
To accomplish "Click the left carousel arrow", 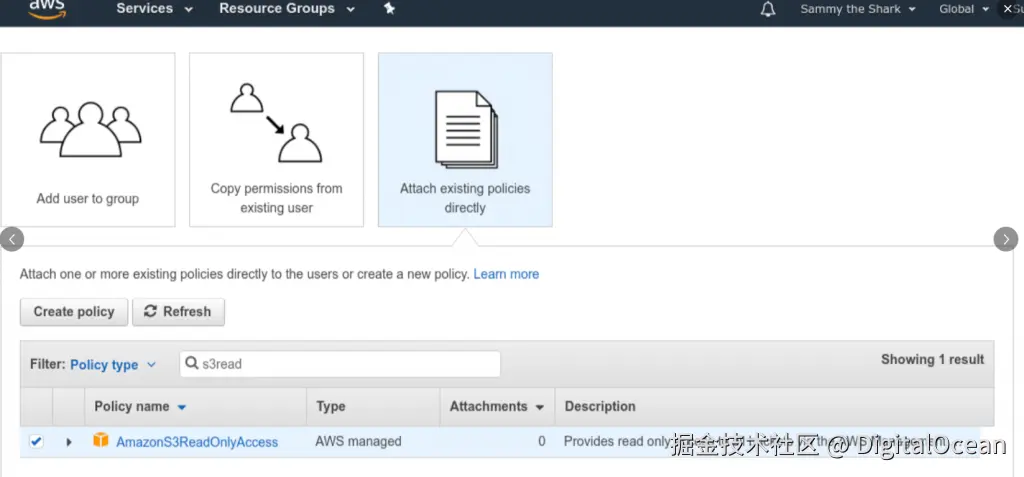I will pyautogui.click(x=12, y=239).
